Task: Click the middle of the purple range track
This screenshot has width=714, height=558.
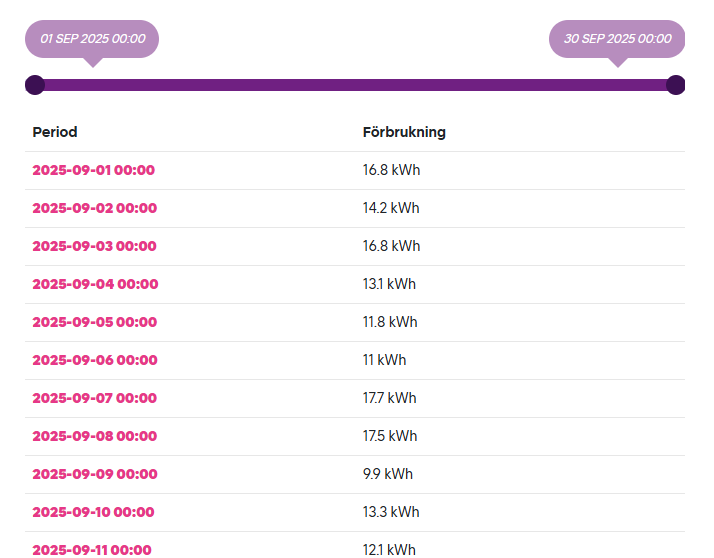Action: click(355, 85)
